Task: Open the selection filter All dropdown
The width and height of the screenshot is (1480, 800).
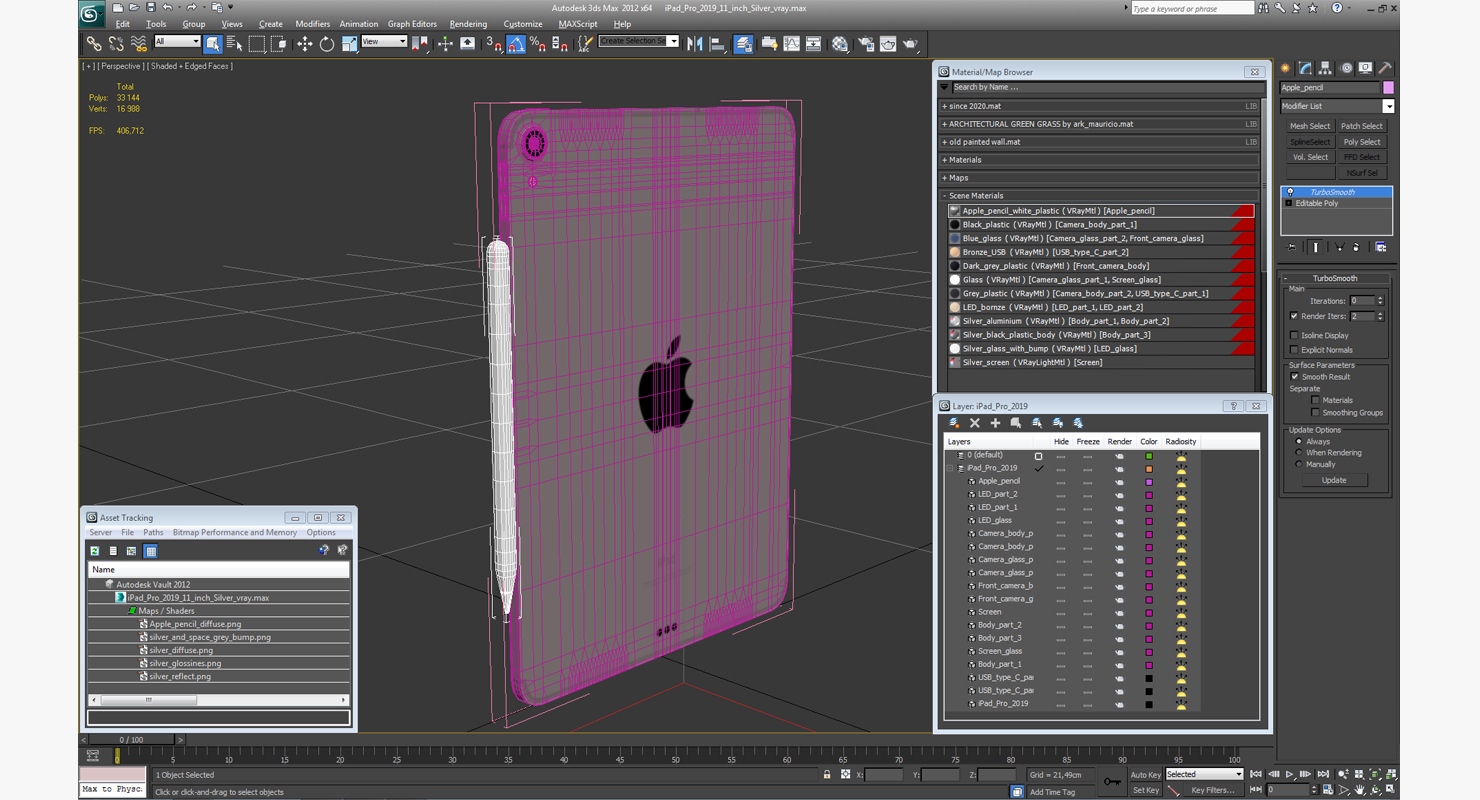Action: point(177,42)
